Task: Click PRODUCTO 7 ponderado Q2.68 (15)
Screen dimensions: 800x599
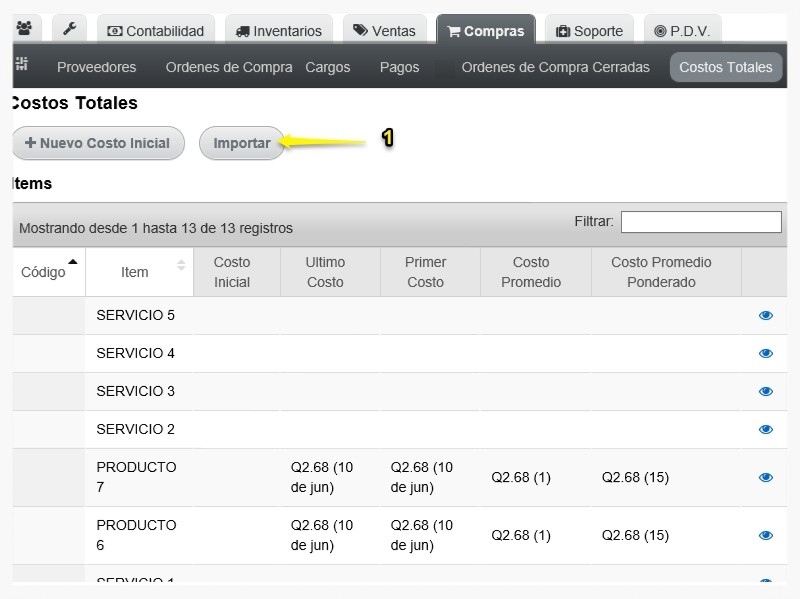Action: coord(635,477)
